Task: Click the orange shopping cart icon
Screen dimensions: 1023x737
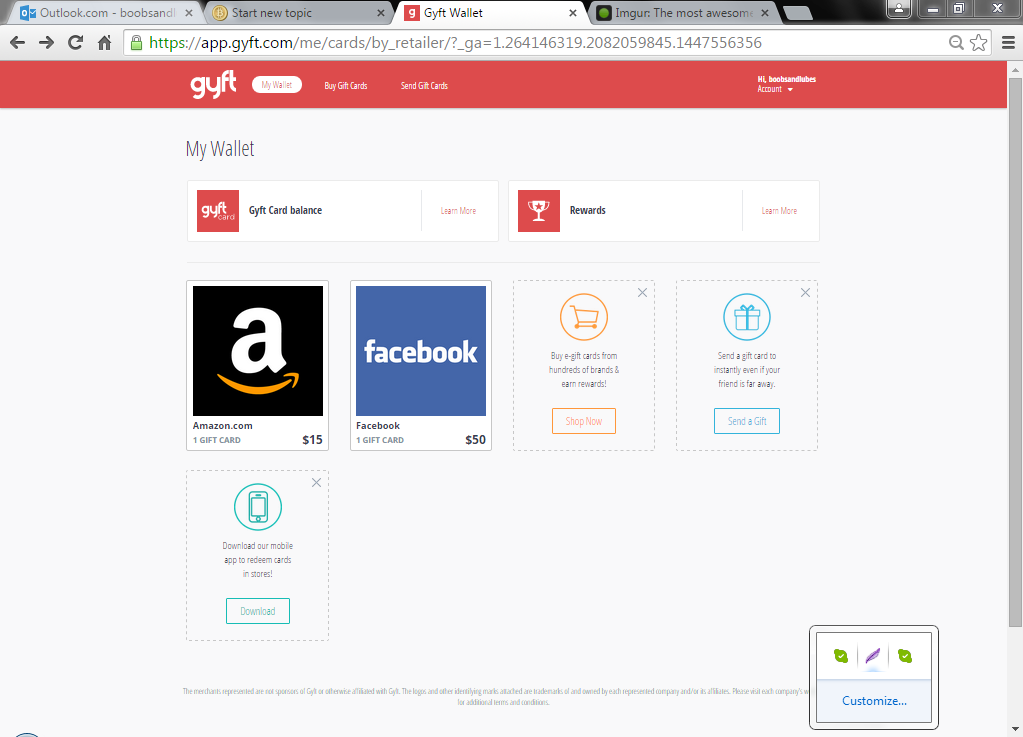Action: coord(584,317)
